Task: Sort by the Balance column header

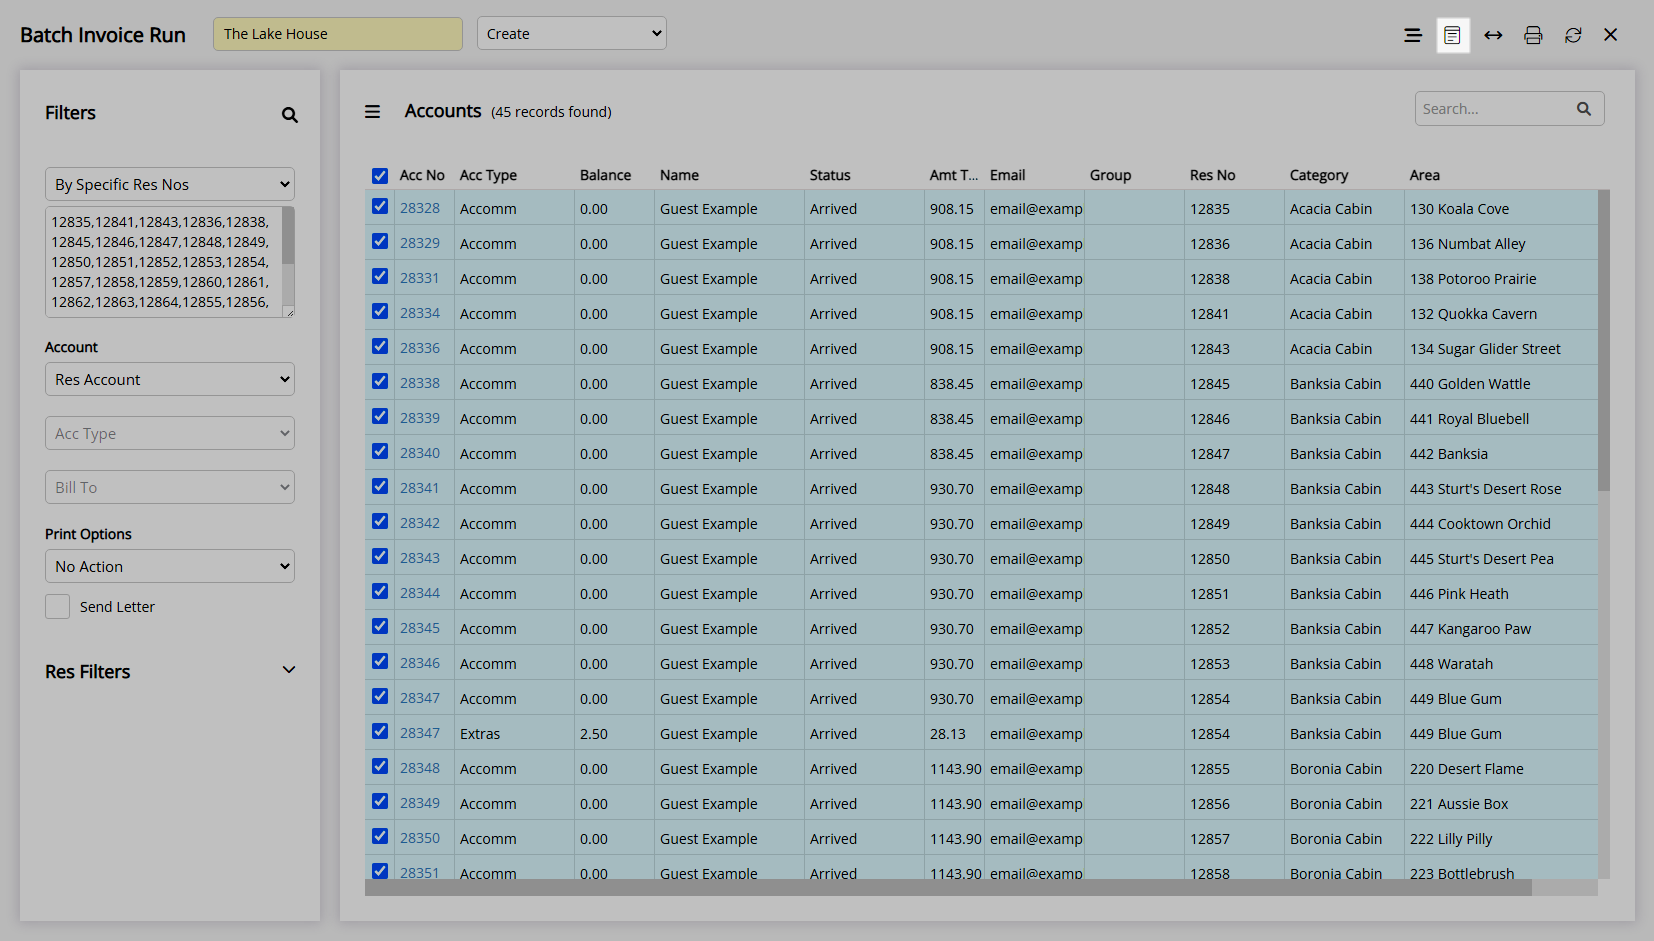Action: pos(605,175)
